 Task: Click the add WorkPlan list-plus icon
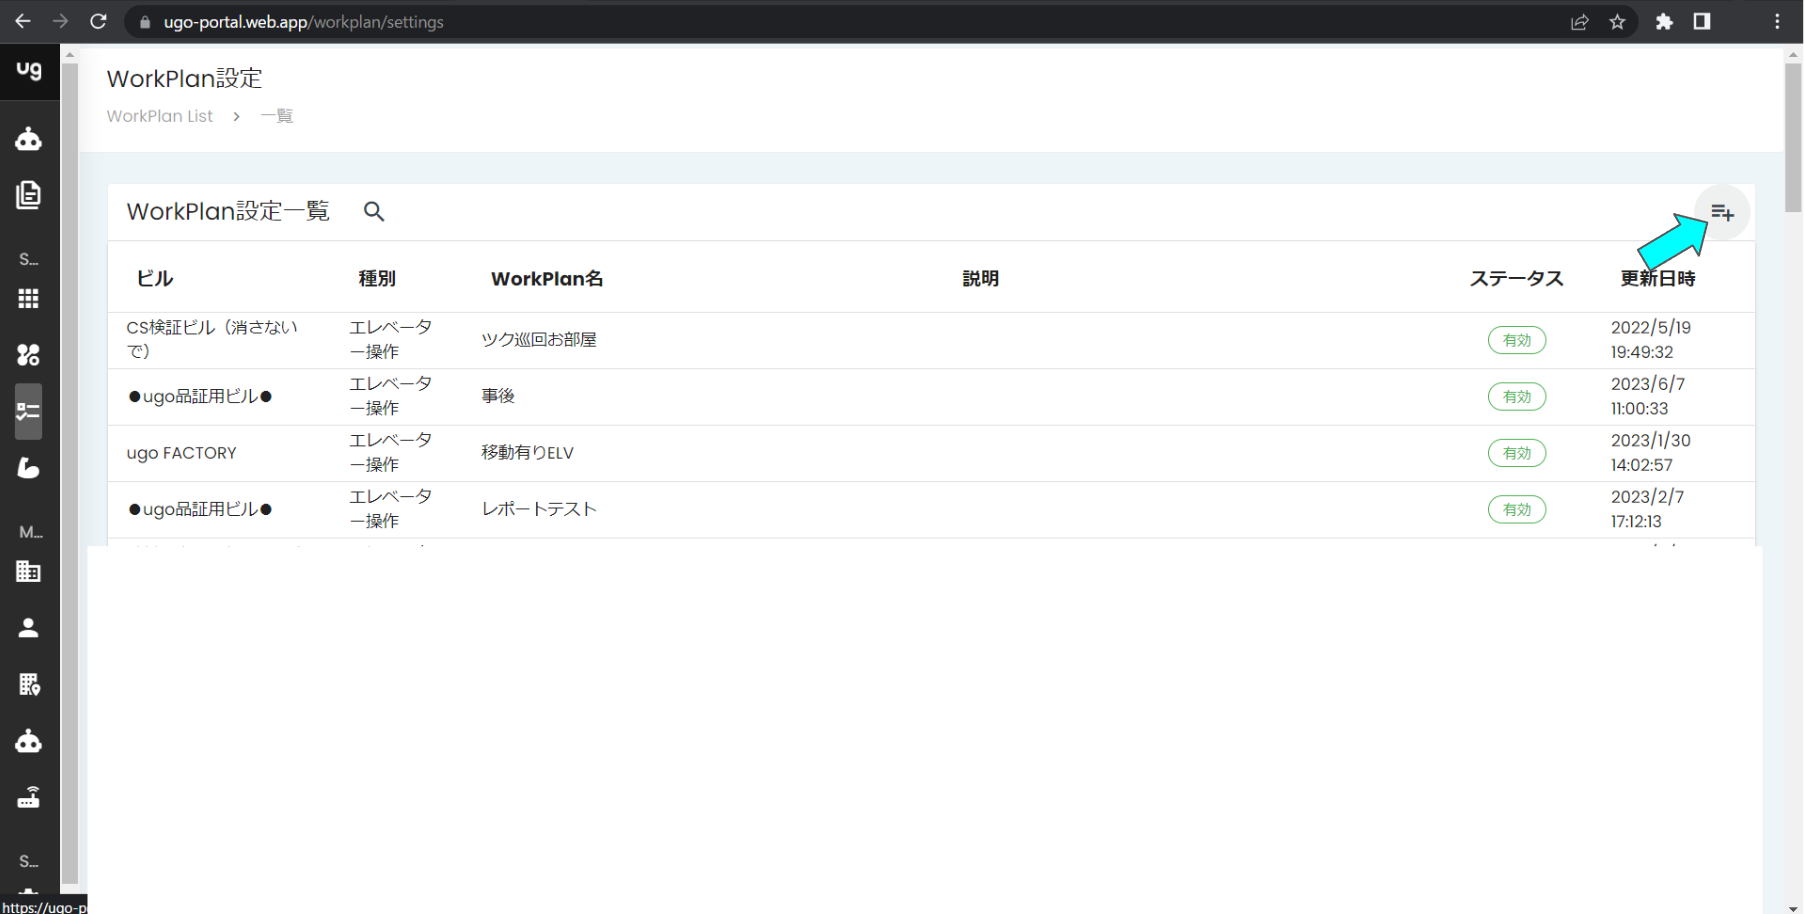coord(1722,212)
